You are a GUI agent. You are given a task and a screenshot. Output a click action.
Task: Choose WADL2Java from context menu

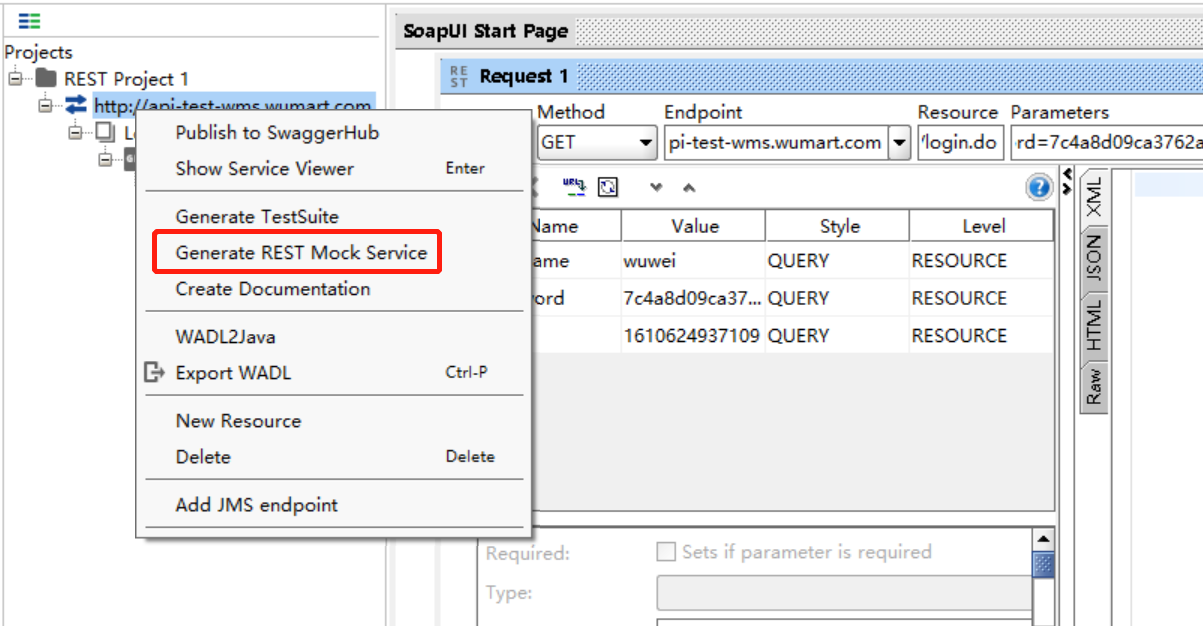coord(225,337)
